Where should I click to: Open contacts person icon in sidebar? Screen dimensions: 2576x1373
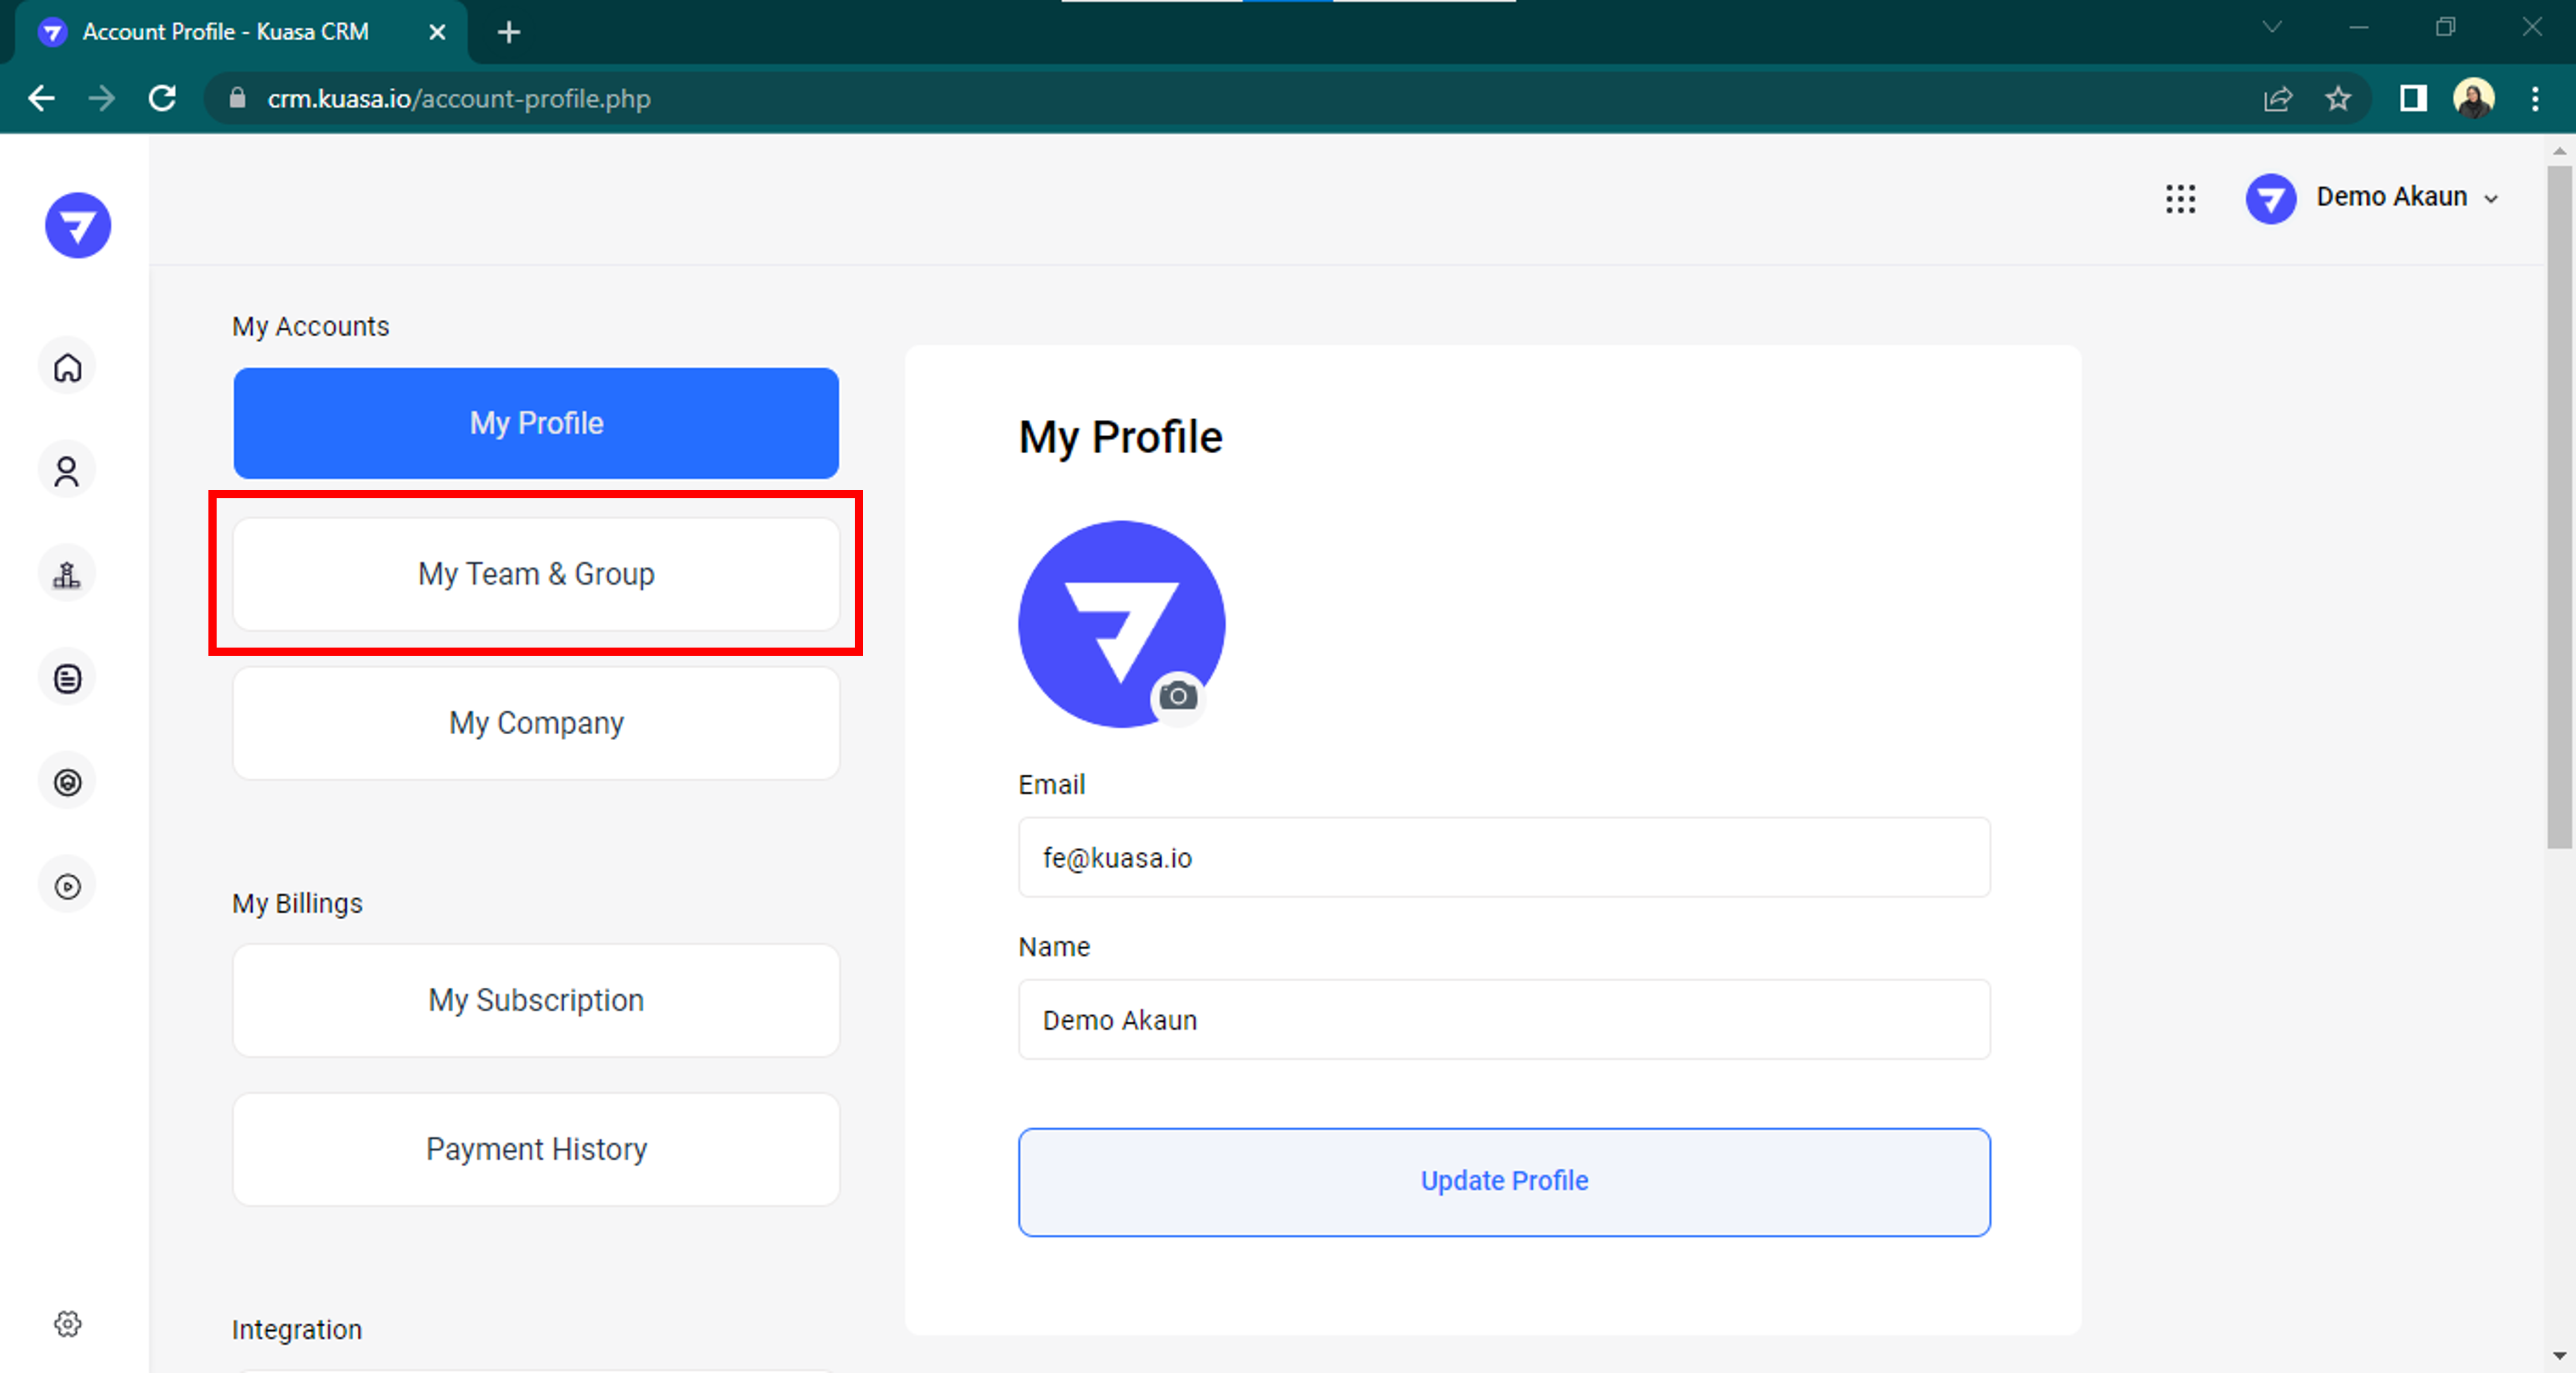(x=67, y=471)
